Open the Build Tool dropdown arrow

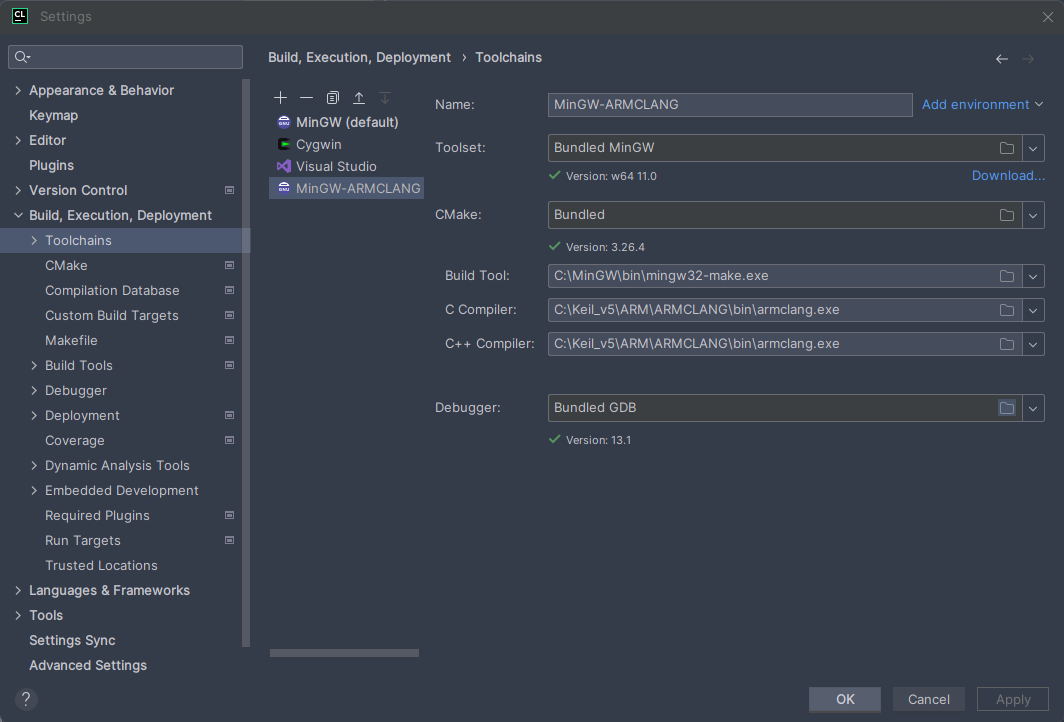[1033, 276]
